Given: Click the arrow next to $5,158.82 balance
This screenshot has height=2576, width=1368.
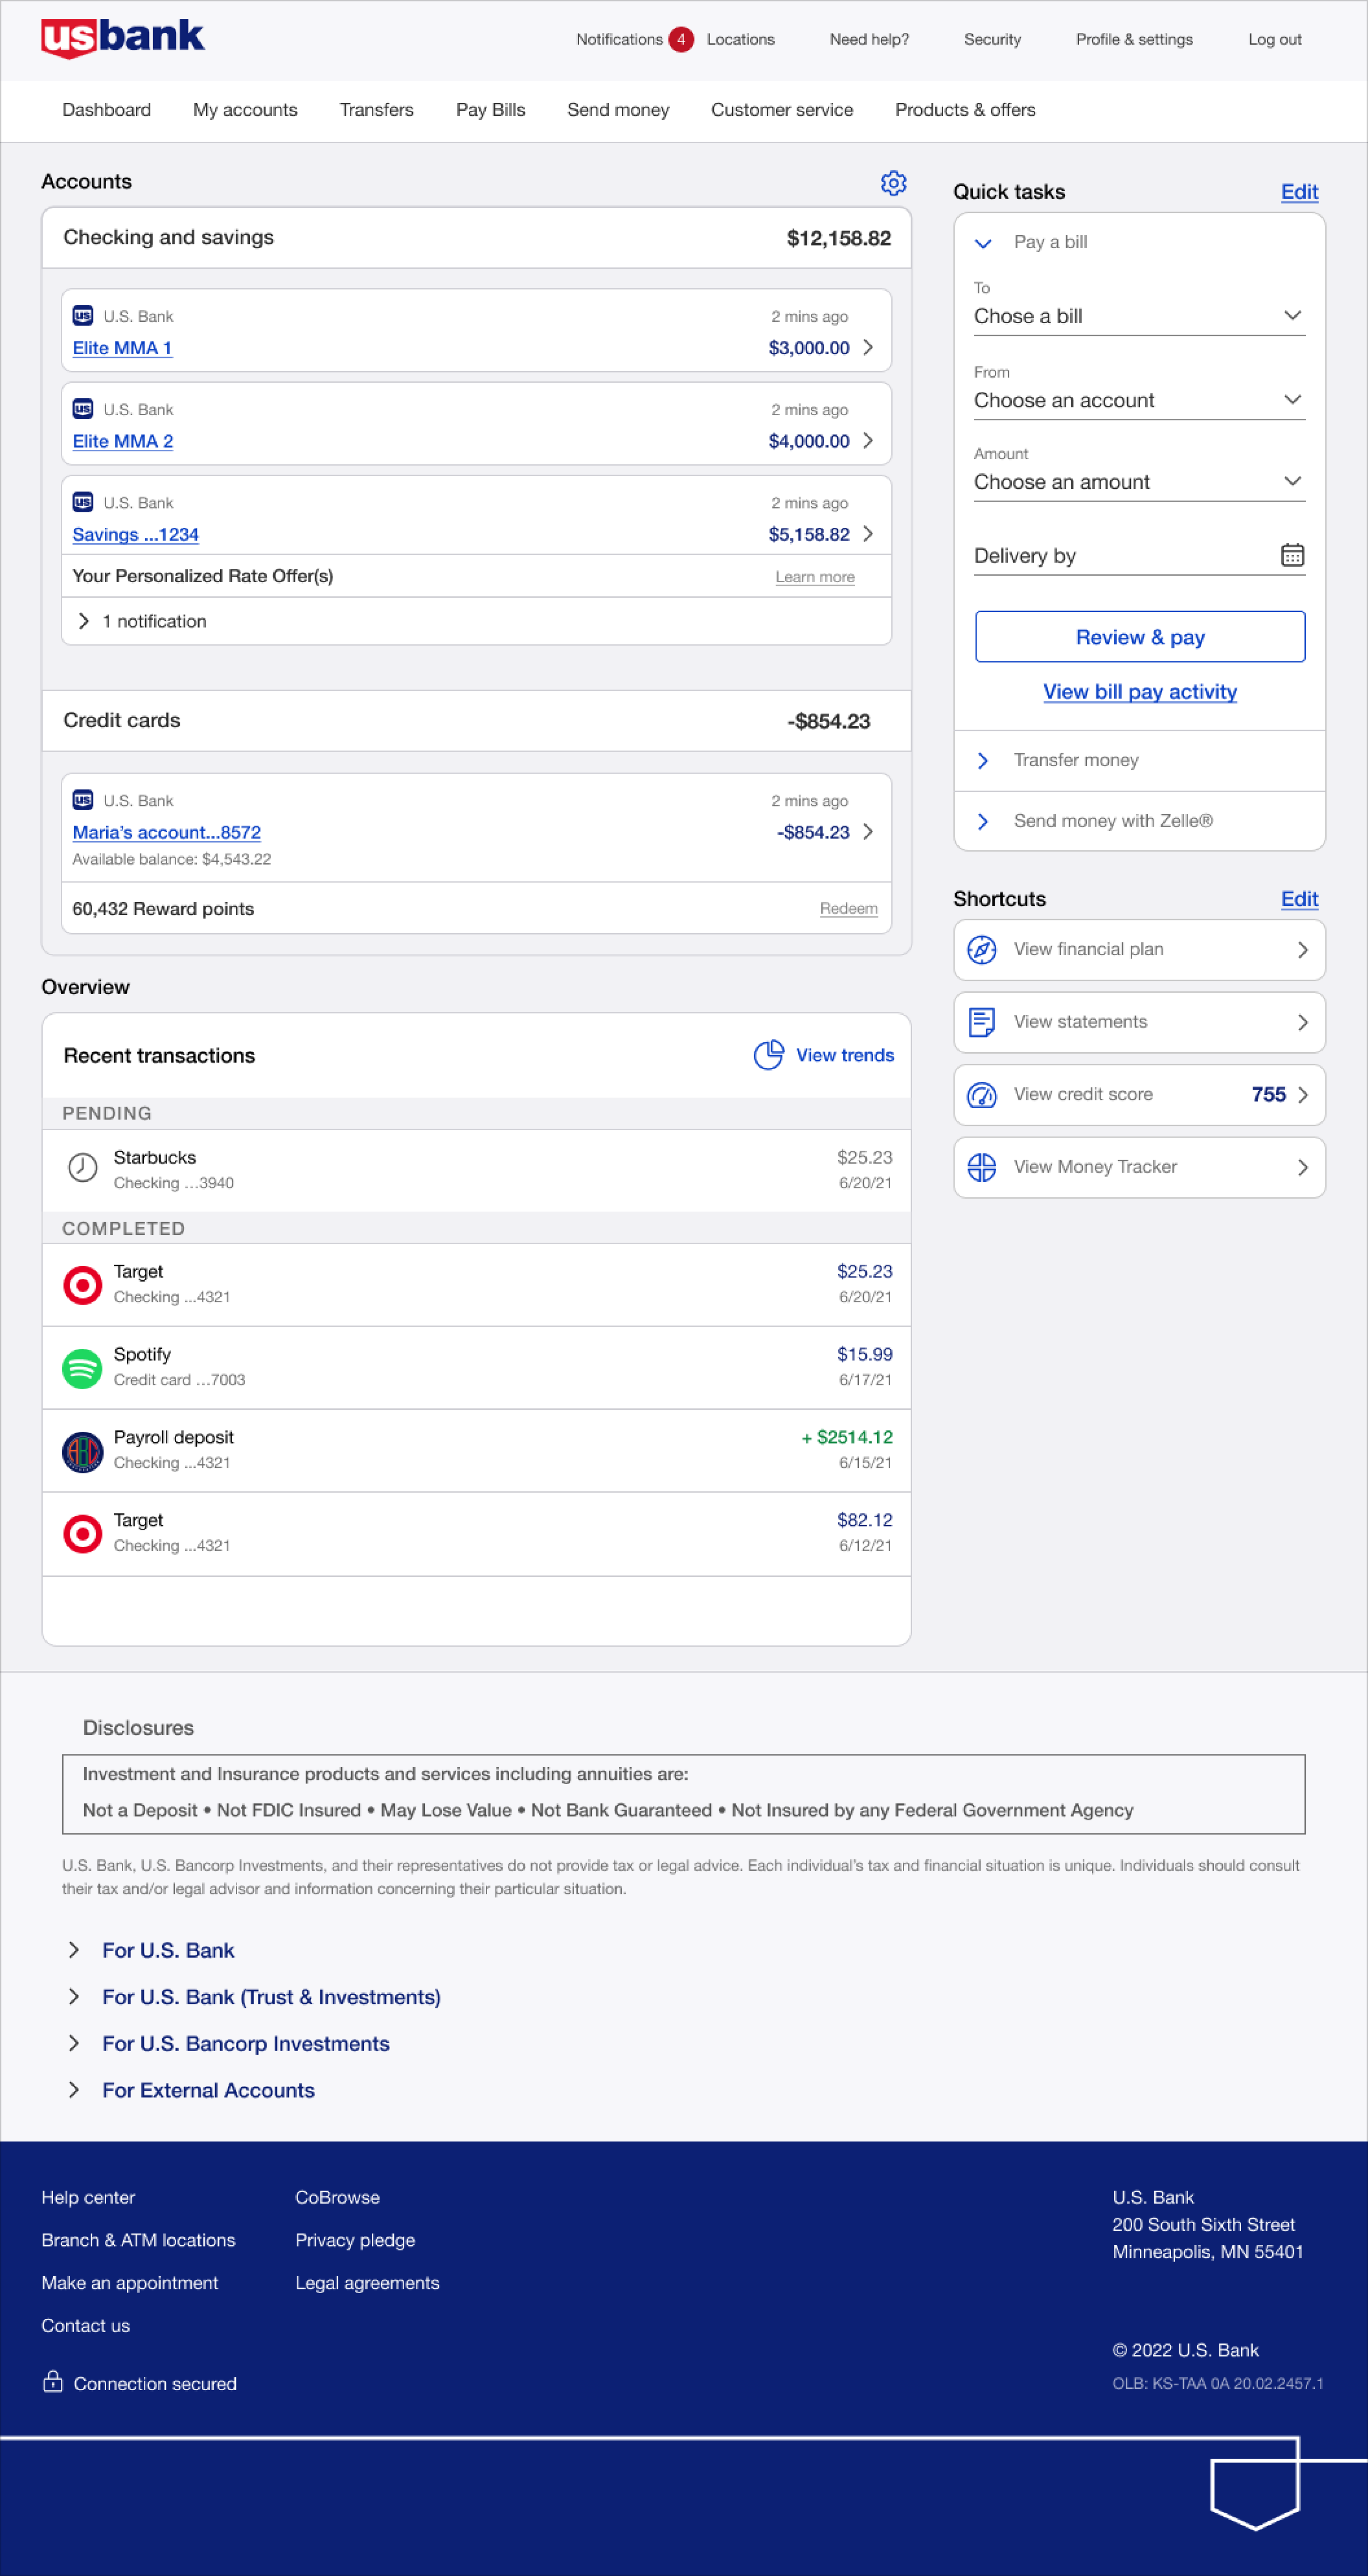Looking at the screenshot, I should [x=868, y=534].
